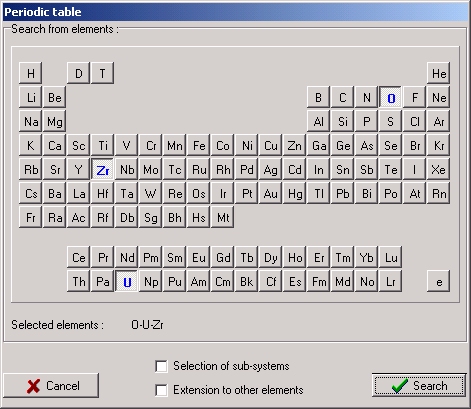Select the Rn element button
This screenshot has width=471, height=409.
[439, 194]
